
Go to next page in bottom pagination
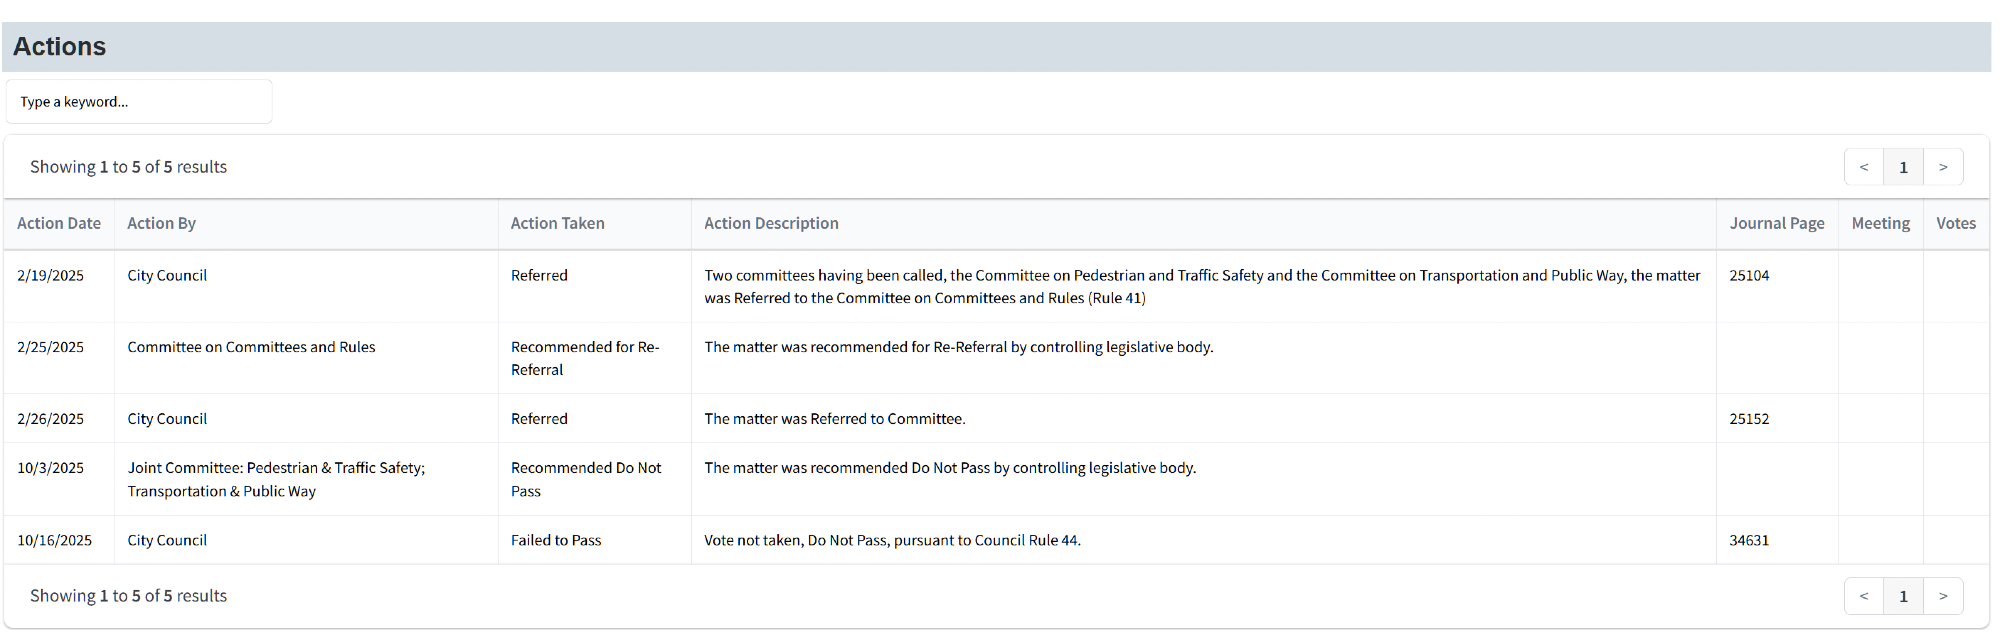(x=1943, y=596)
